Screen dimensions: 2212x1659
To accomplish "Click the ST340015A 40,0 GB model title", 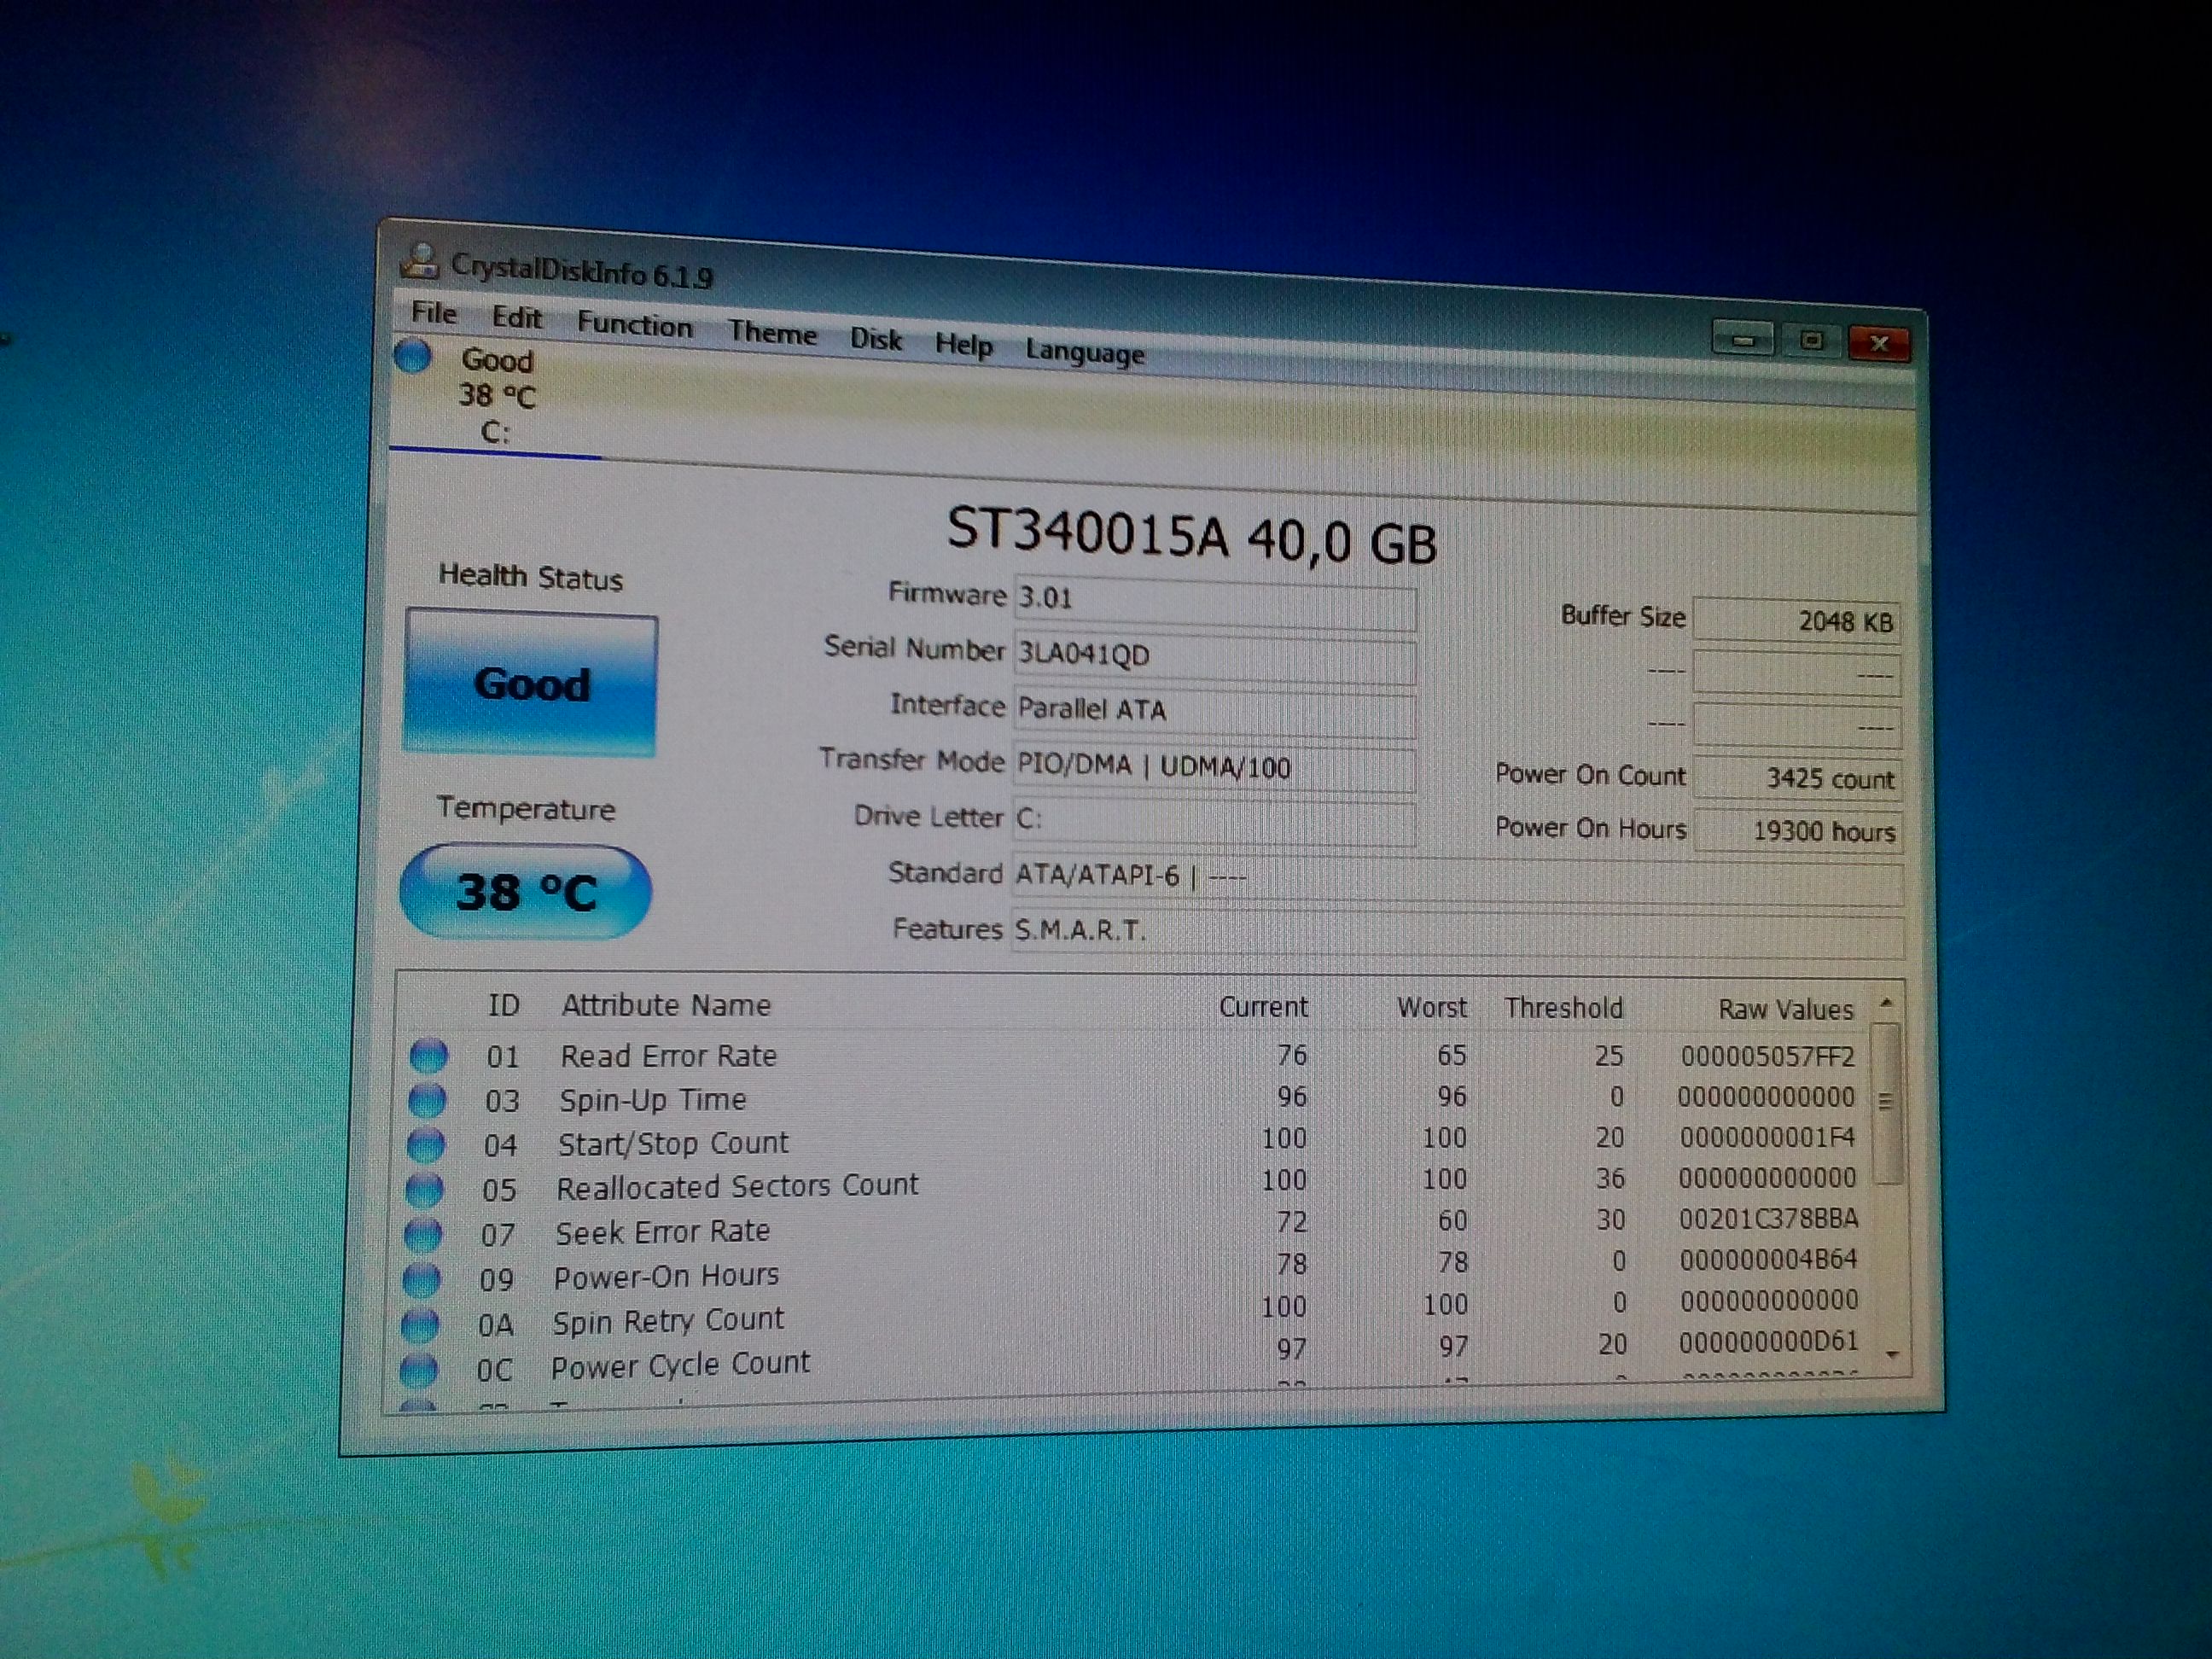I will pyautogui.click(x=1191, y=536).
